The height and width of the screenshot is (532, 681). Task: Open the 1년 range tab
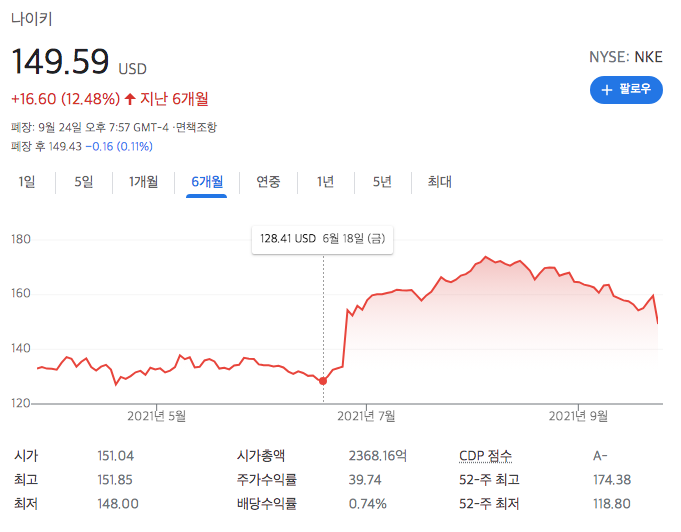coord(325,182)
